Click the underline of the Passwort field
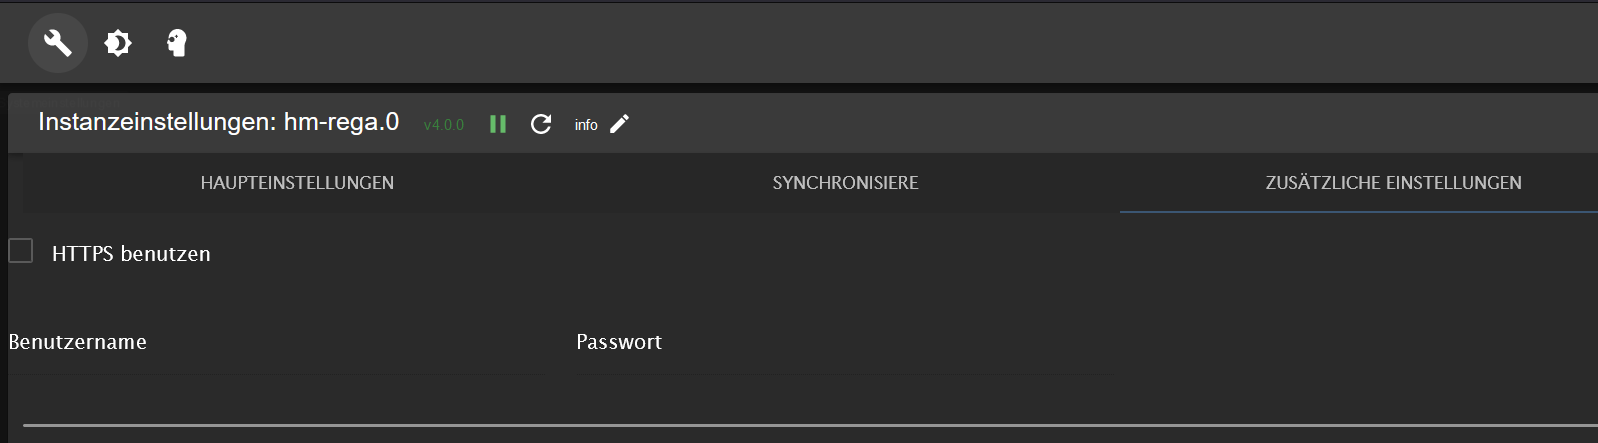The width and height of the screenshot is (1598, 443). (844, 374)
